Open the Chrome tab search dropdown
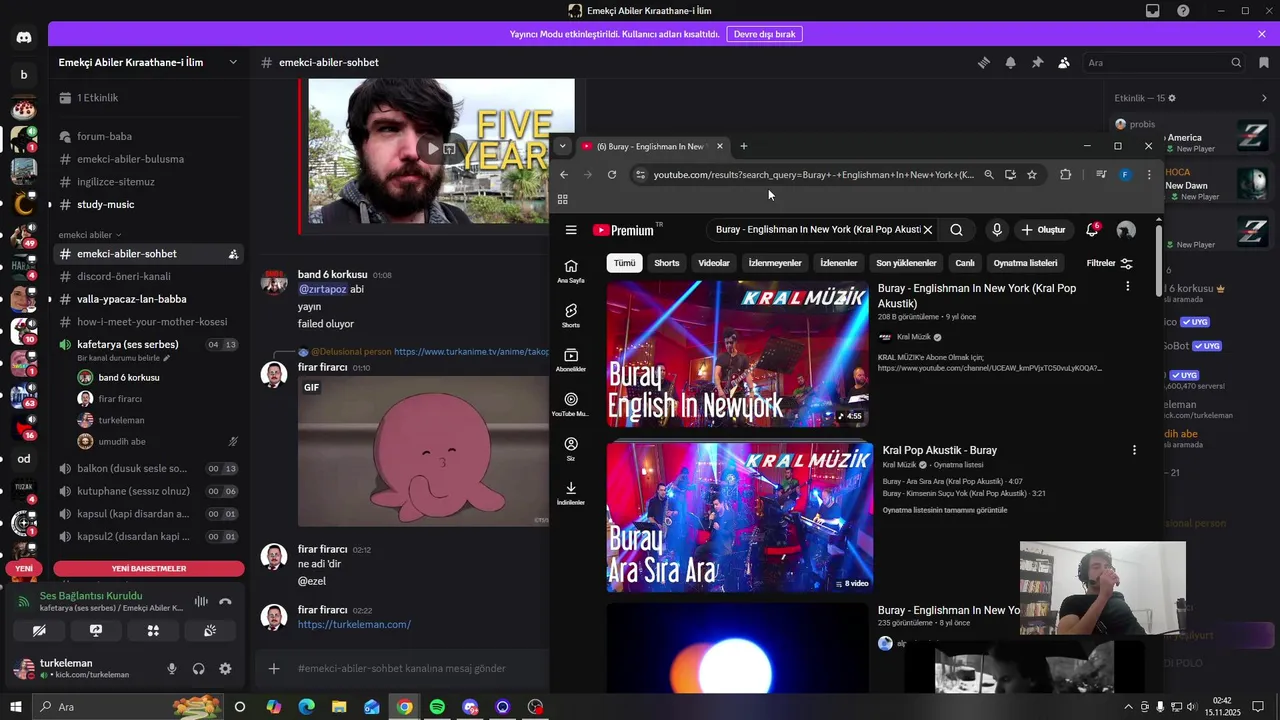1280x720 pixels. click(562, 146)
